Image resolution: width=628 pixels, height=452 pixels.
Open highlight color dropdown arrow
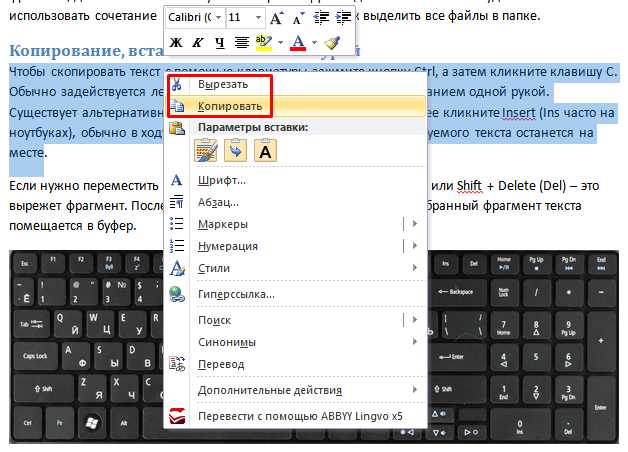tap(280, 42)
